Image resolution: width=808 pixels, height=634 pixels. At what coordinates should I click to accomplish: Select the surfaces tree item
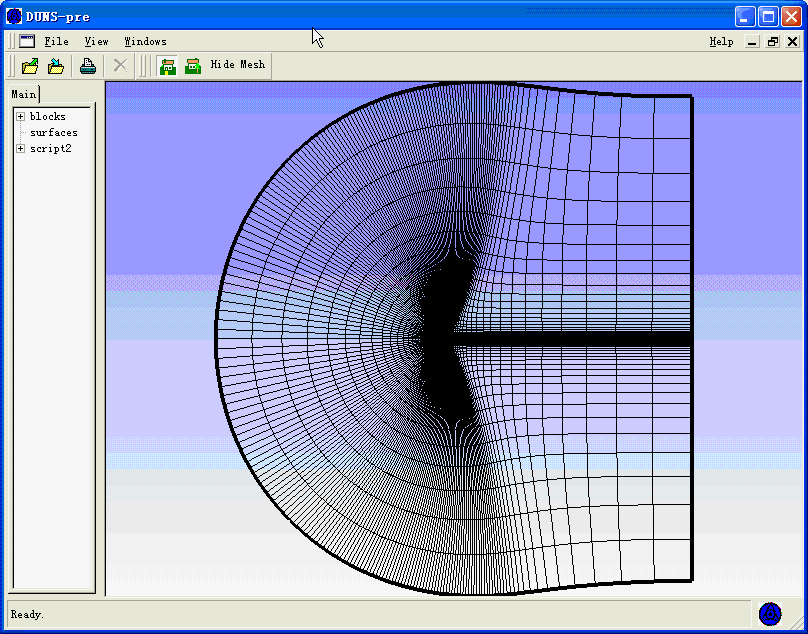click(x=53, y=133)
